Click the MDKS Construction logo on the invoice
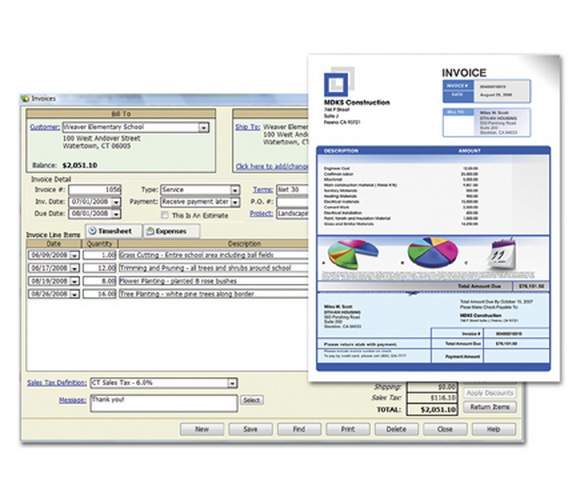Screen dimensions: 576x480 (339, 82)
